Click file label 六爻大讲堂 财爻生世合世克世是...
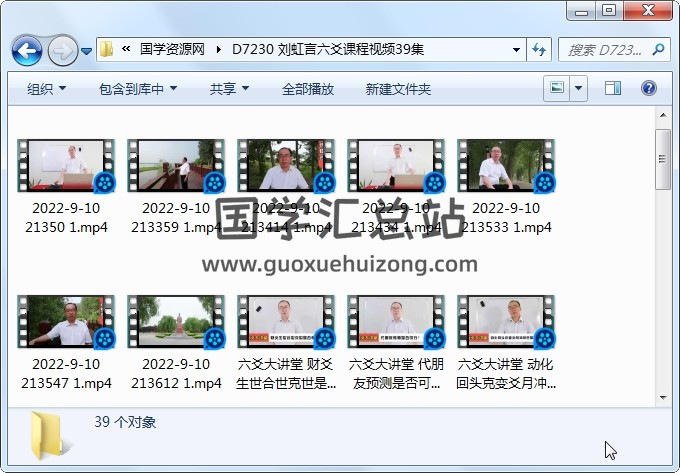 [x=286, y=374]
